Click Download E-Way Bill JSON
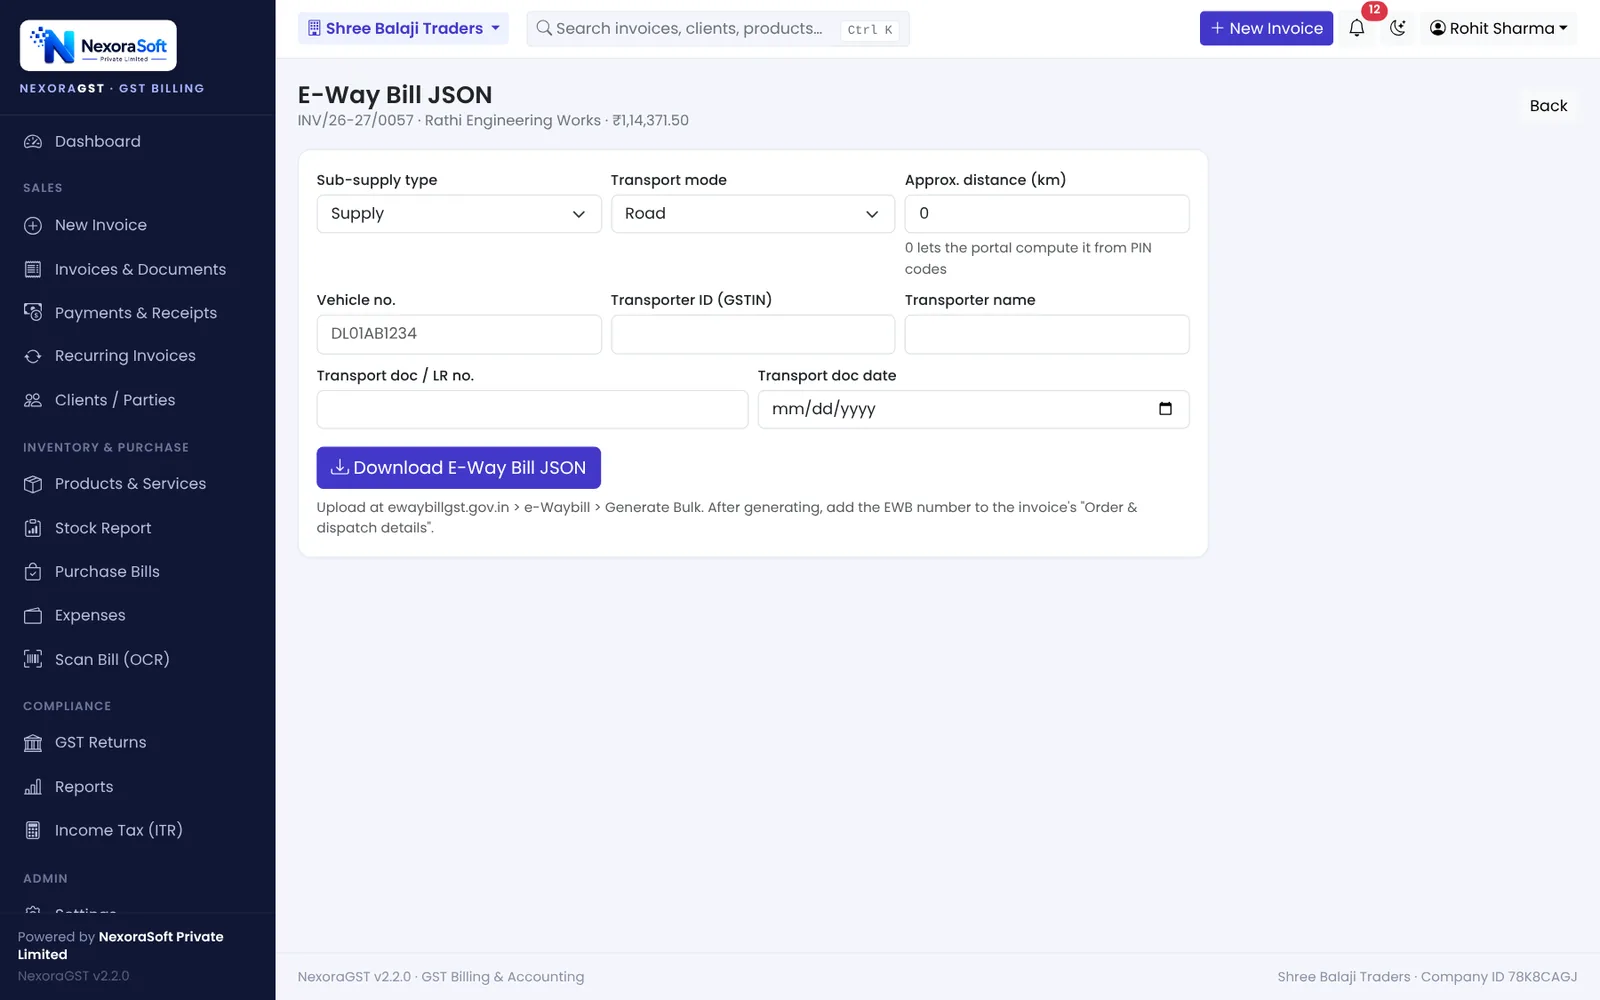Image resolution: width=1600 pixels, height=1000 pixels. pyautogui.click(x=459, y=468)
